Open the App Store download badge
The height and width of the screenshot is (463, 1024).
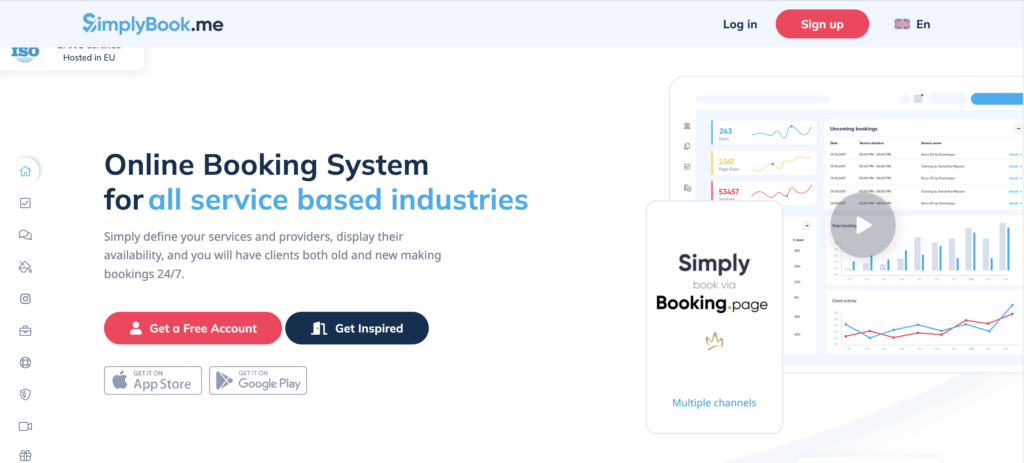coord(153,381)
